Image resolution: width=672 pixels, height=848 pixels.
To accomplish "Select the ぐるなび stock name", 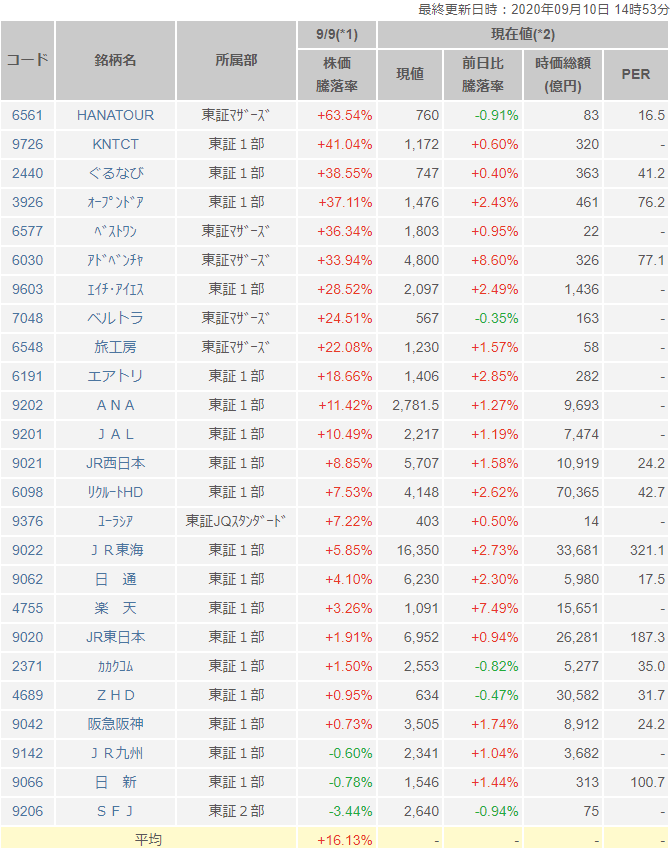I will (x=116, y=173).
